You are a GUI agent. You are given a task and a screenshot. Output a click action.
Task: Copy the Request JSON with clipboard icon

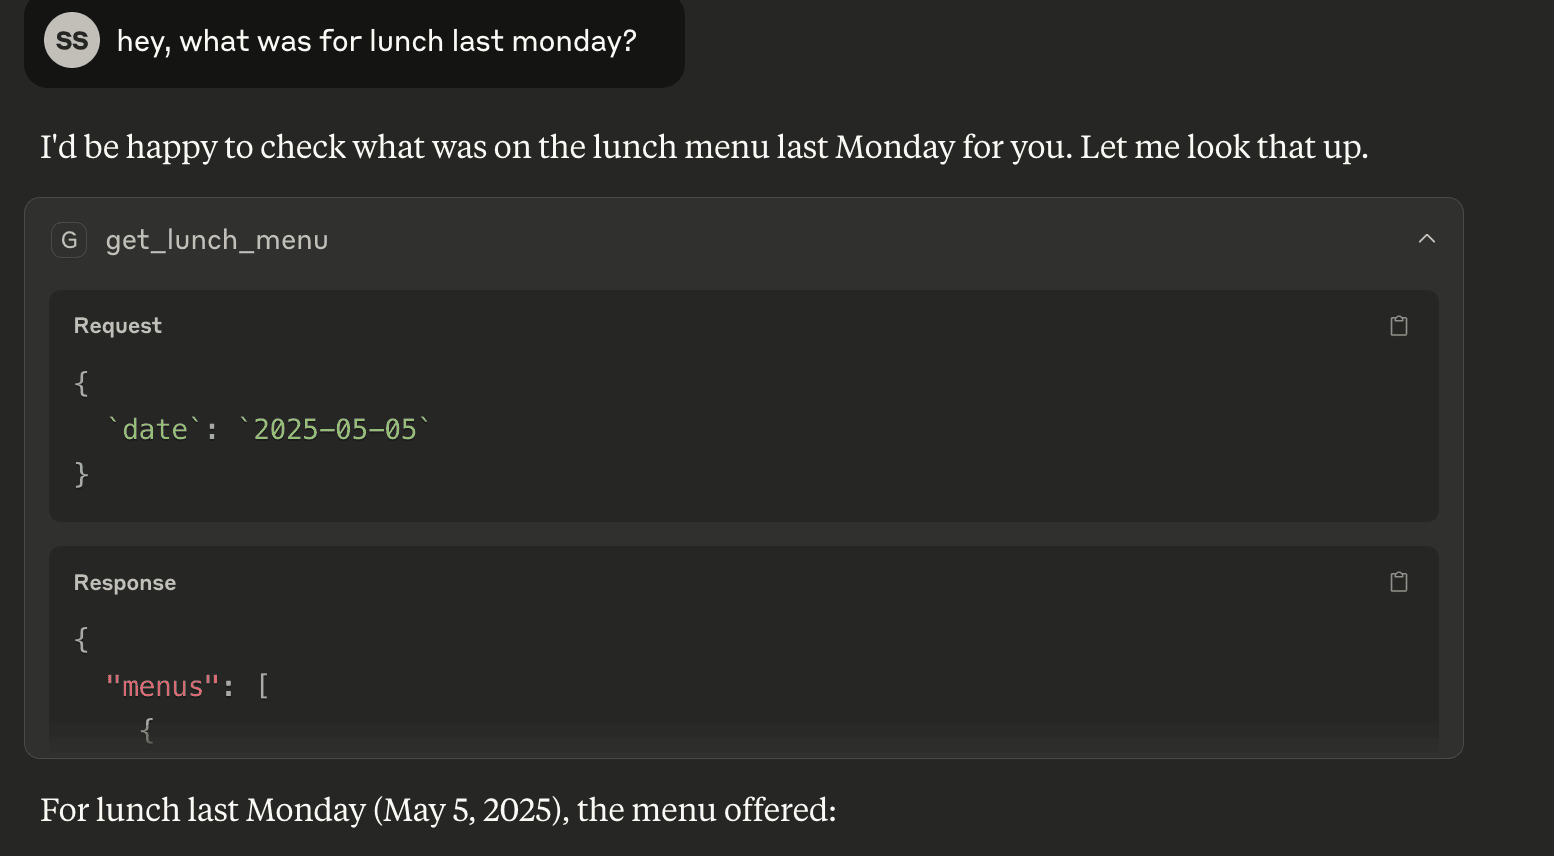coord(1399,326)
